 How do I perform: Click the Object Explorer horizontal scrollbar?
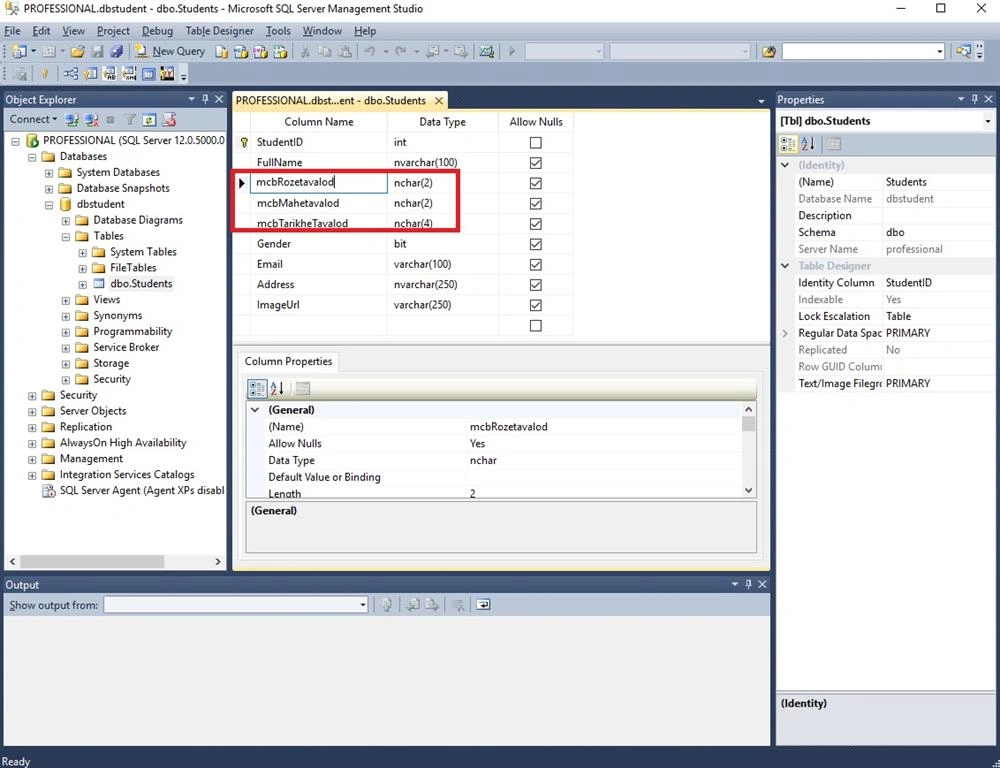[x=116, y=562]
